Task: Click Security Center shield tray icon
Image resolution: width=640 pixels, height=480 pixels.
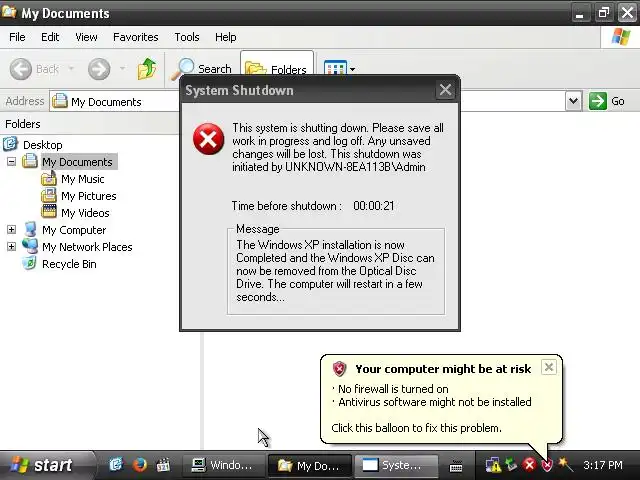Action: (547, 465)
